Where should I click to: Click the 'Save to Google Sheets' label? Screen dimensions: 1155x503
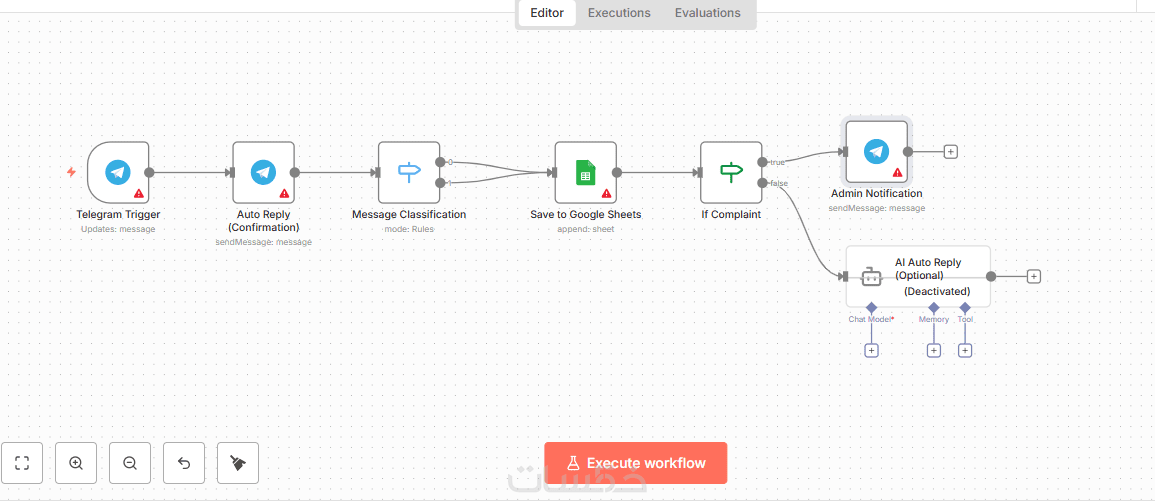click(586, 215)
